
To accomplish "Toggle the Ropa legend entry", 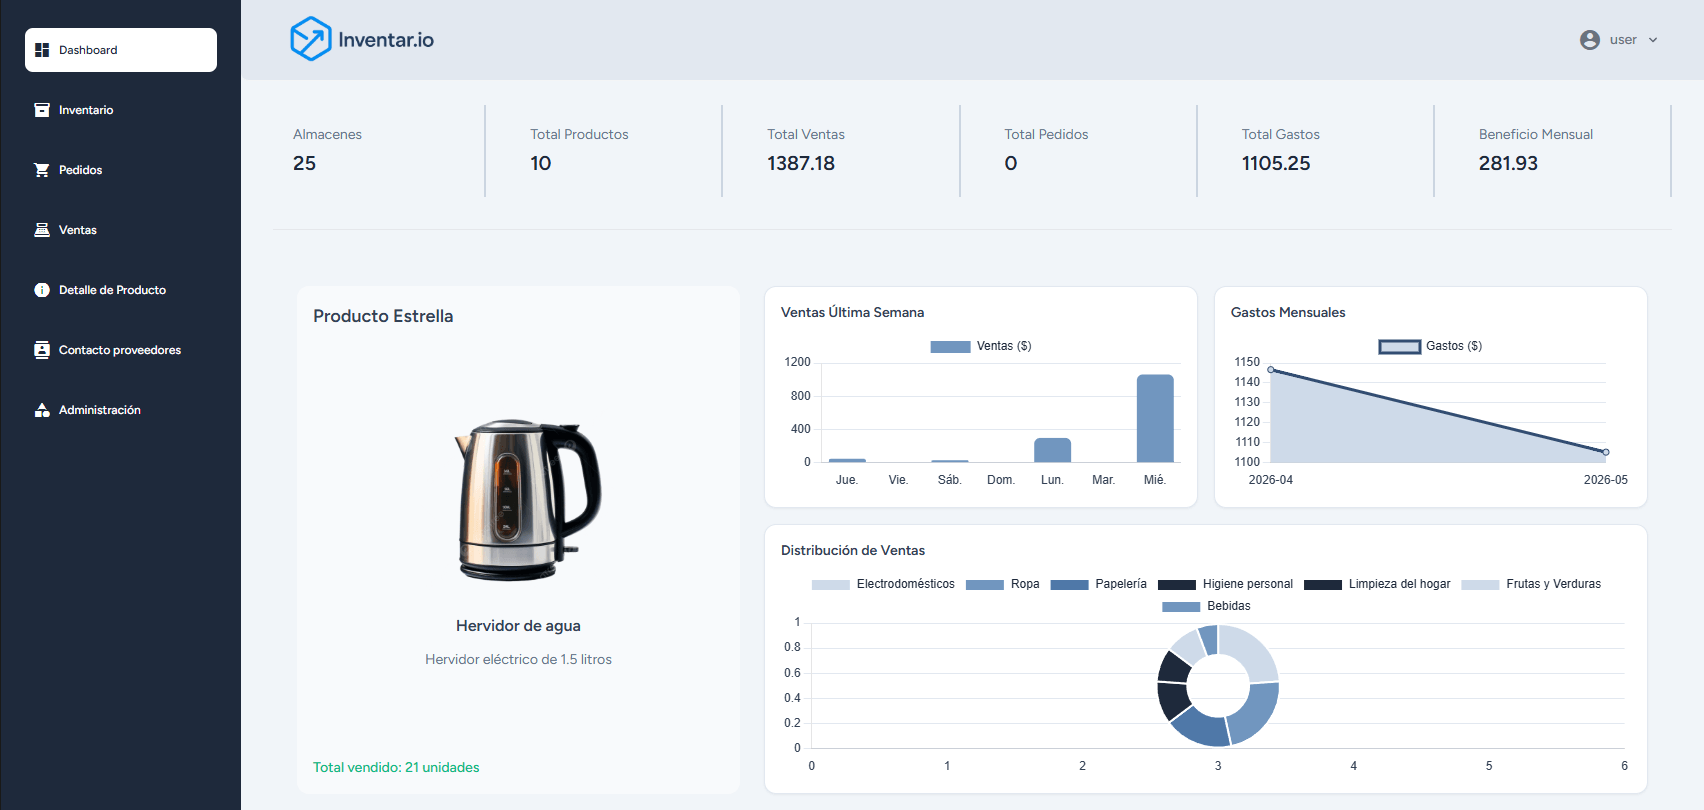I will click(1003, 585).
